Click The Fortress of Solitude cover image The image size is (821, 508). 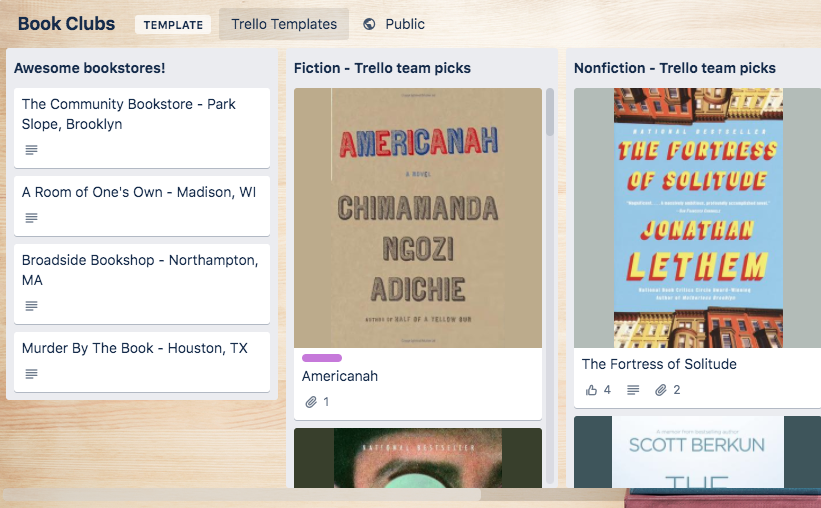(x=698, y=218)
